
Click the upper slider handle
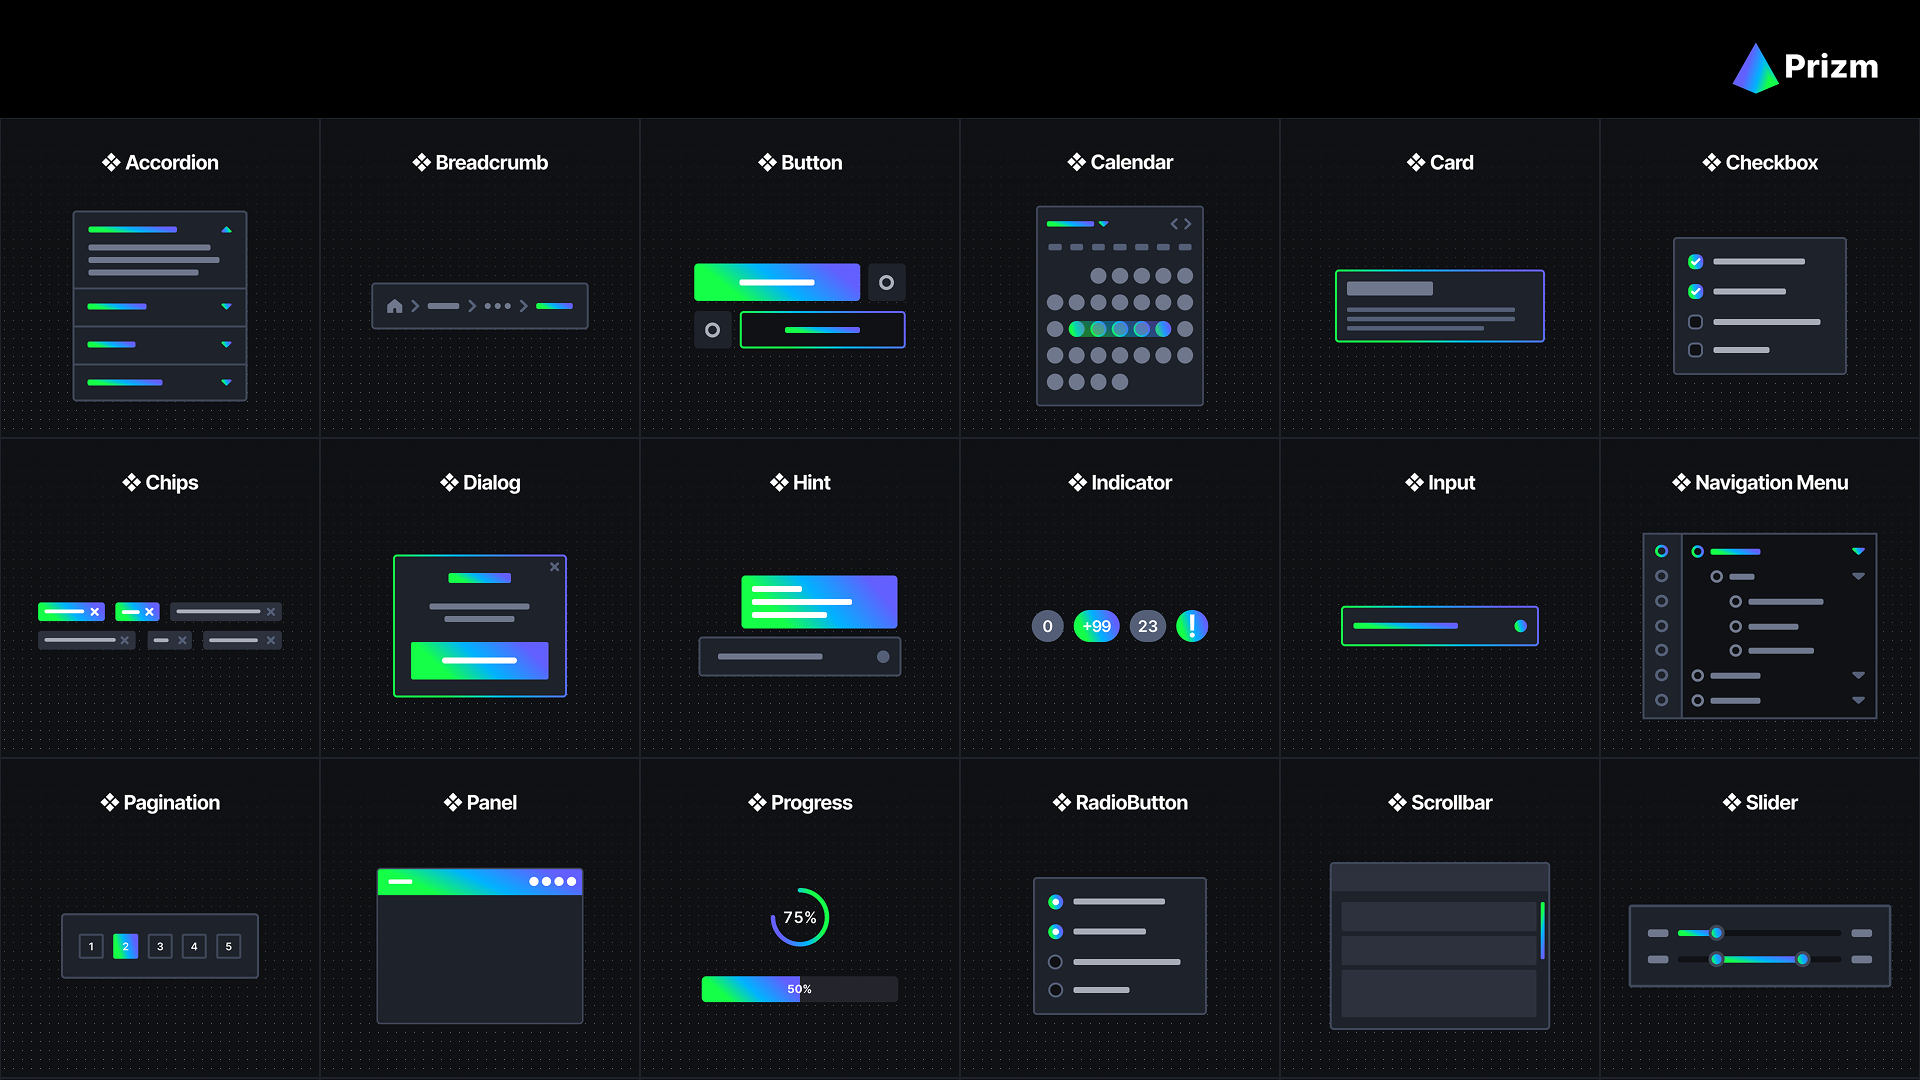(x=1716, y=933)
